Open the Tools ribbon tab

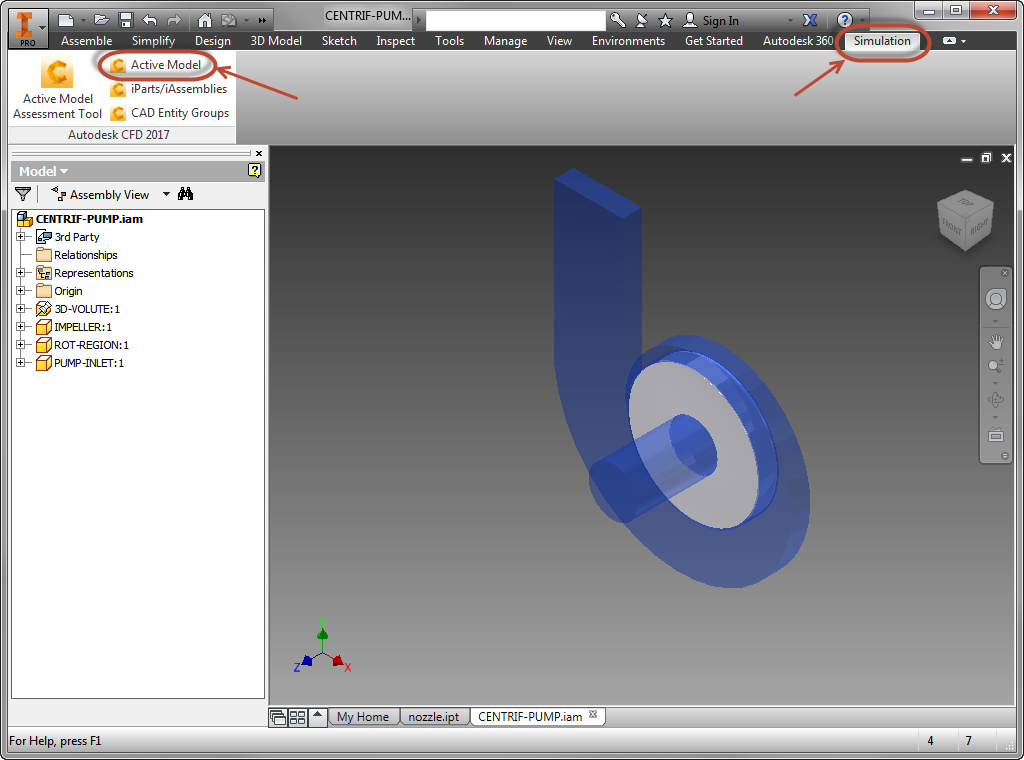(449, 40)
